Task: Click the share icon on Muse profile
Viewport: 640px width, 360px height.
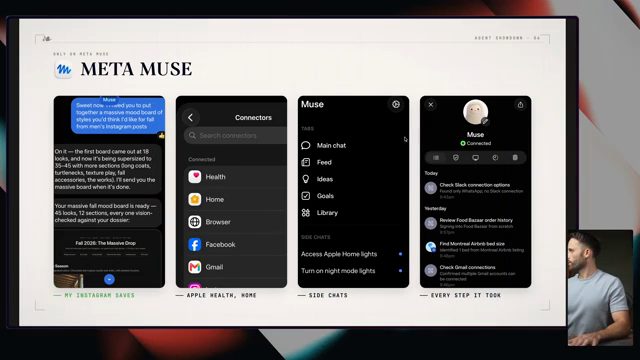Action: pos(520,105)
